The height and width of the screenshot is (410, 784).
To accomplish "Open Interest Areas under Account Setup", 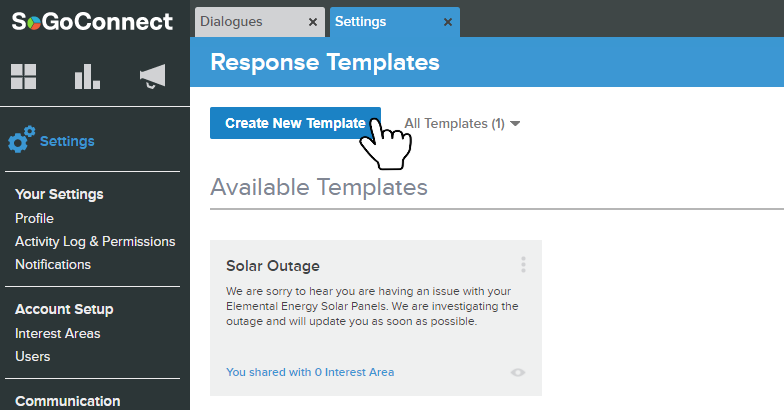I will (x=58, y=334).
